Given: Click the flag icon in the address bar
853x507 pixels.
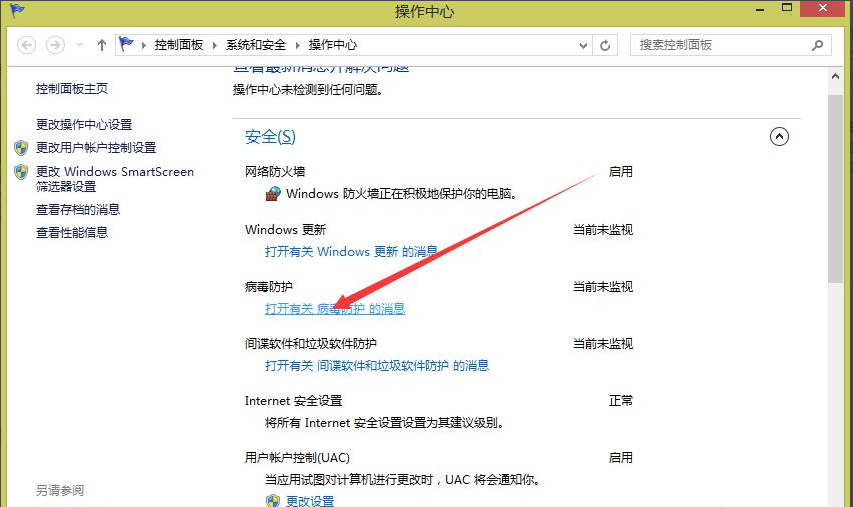Looking at the screenshot, I should pyautogui.click(x=127, y=44).
